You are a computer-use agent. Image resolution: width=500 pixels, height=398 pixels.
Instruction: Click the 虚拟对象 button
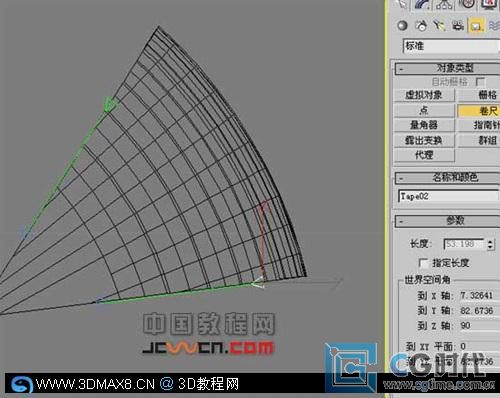tap(424, 95)
